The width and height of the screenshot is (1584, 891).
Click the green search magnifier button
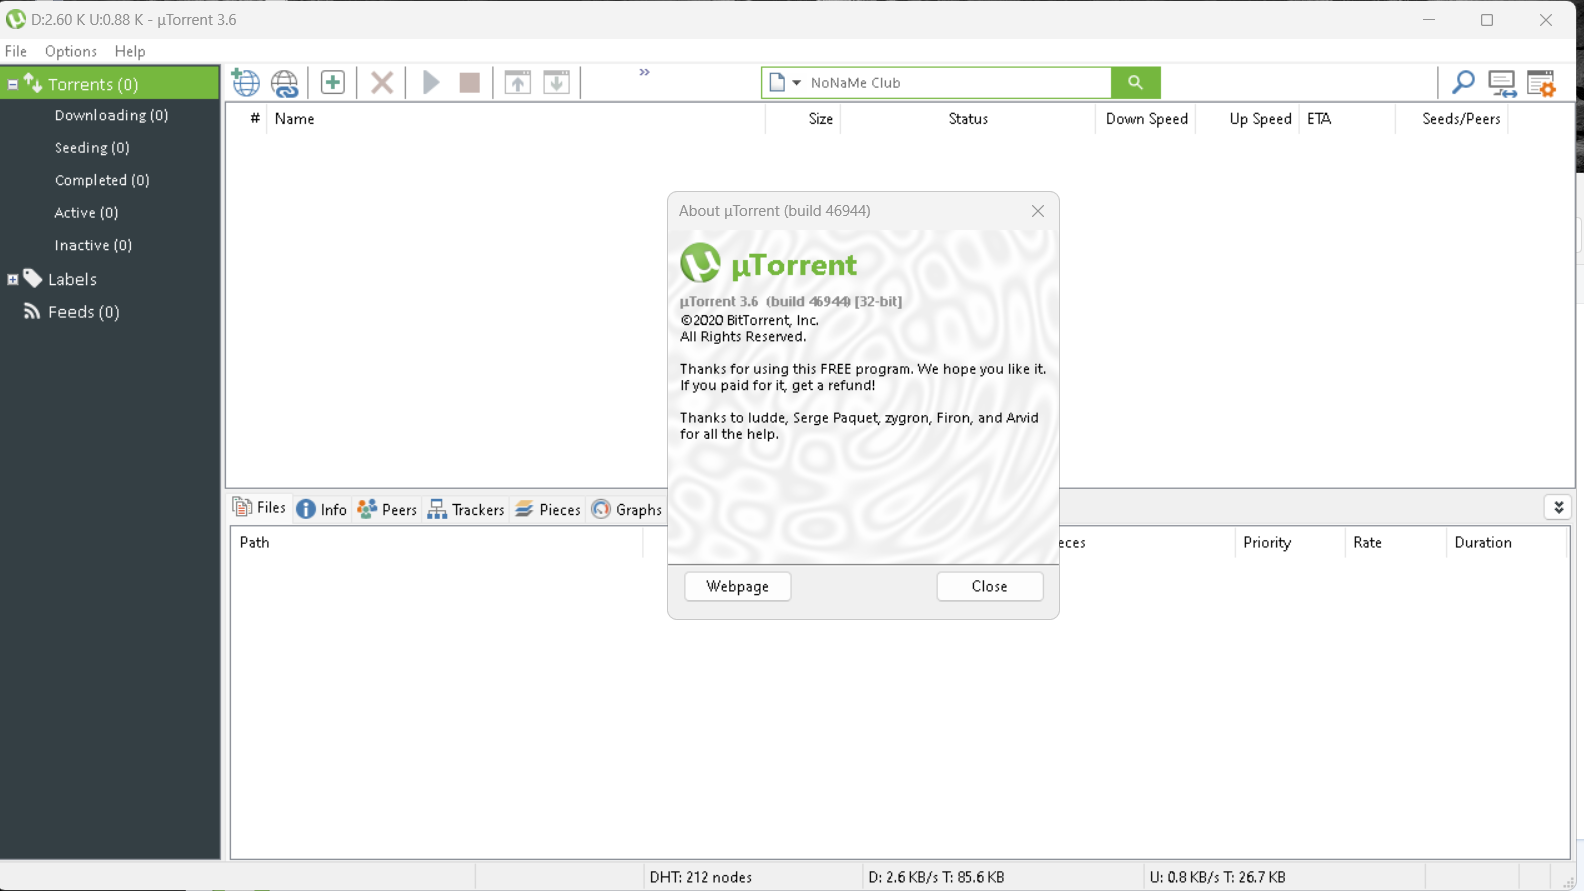1136,83
